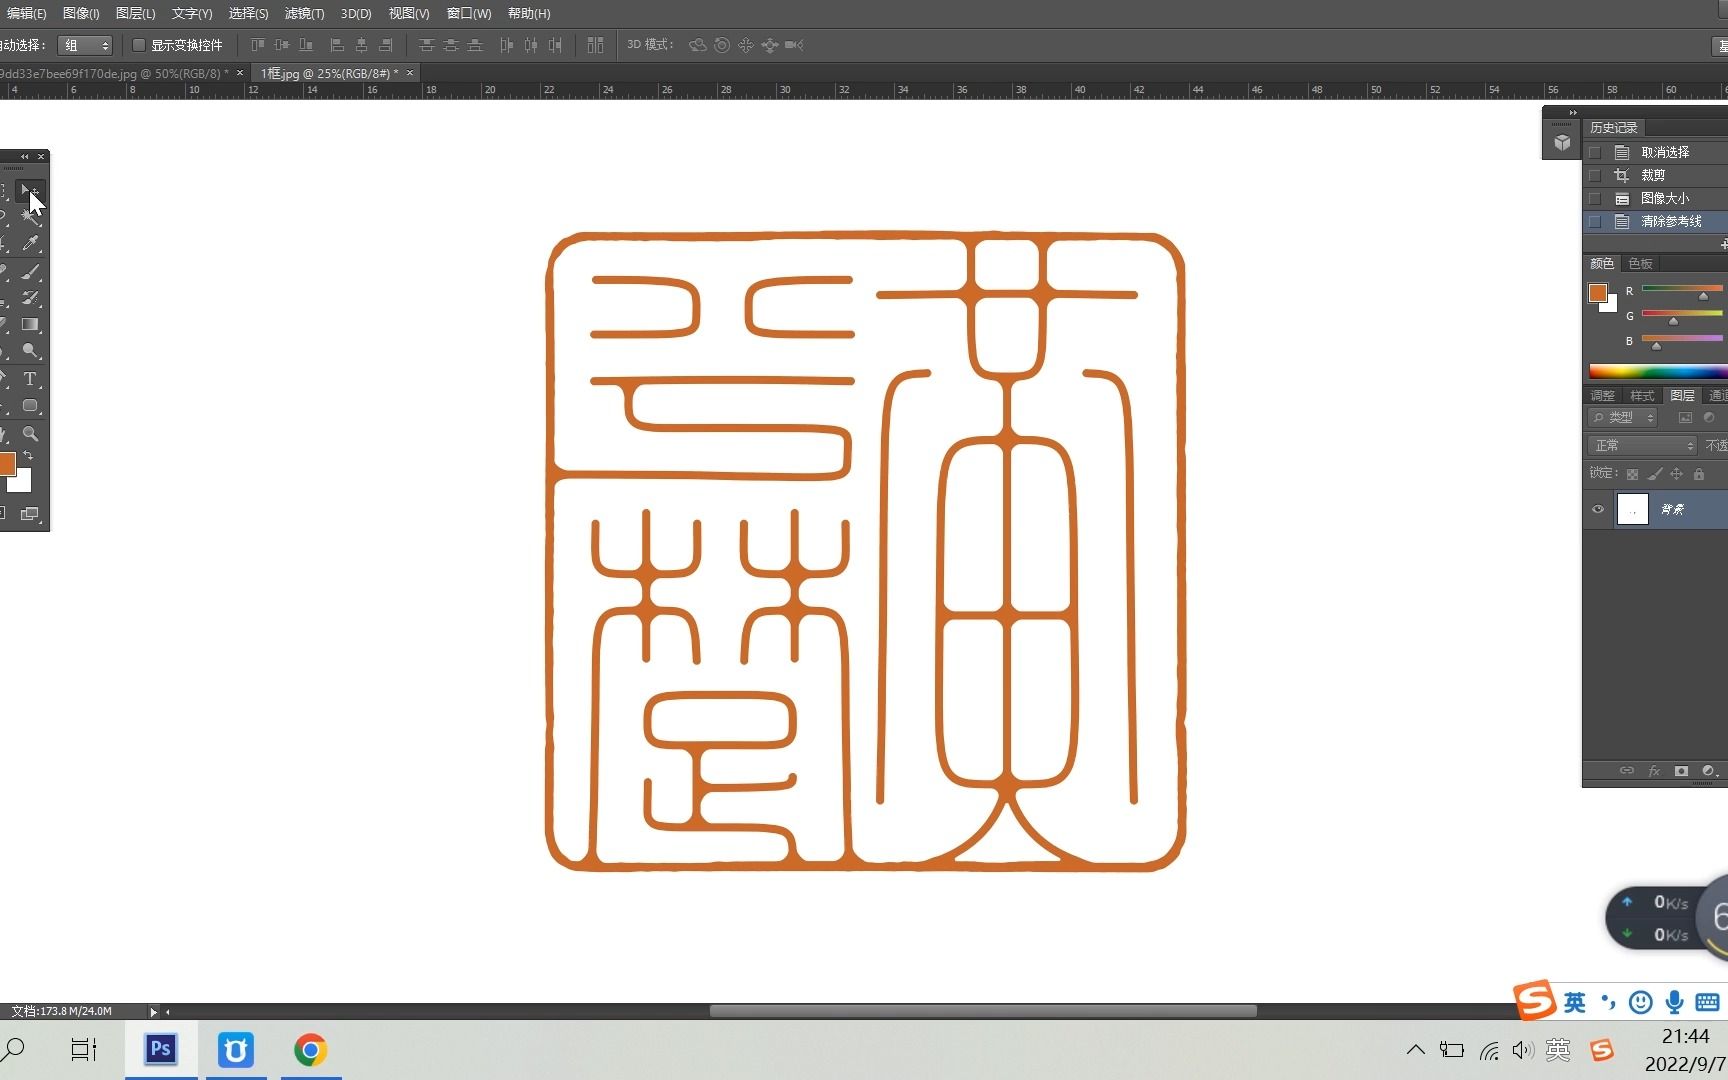Click the 3D pan mode icon
Viewport: 1728px width, 1080px height.
click(x=746, y=45)
